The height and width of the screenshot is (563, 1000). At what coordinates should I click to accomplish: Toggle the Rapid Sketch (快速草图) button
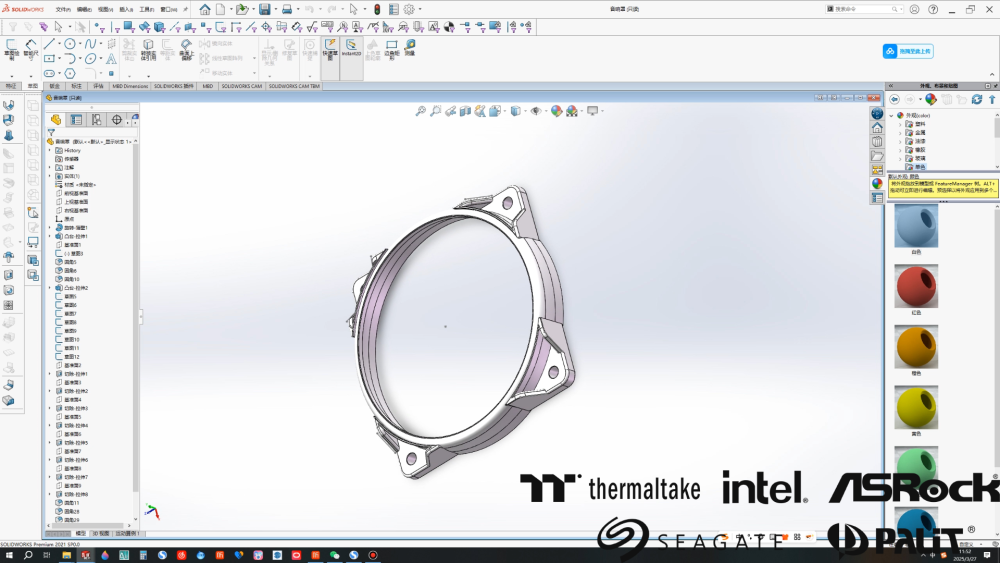click(331, 47)
